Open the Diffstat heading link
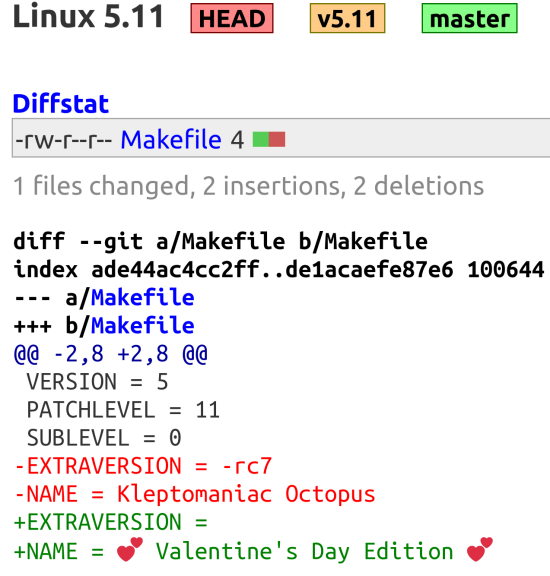Viewport: 550px width, 576px height. pos(61,103)
